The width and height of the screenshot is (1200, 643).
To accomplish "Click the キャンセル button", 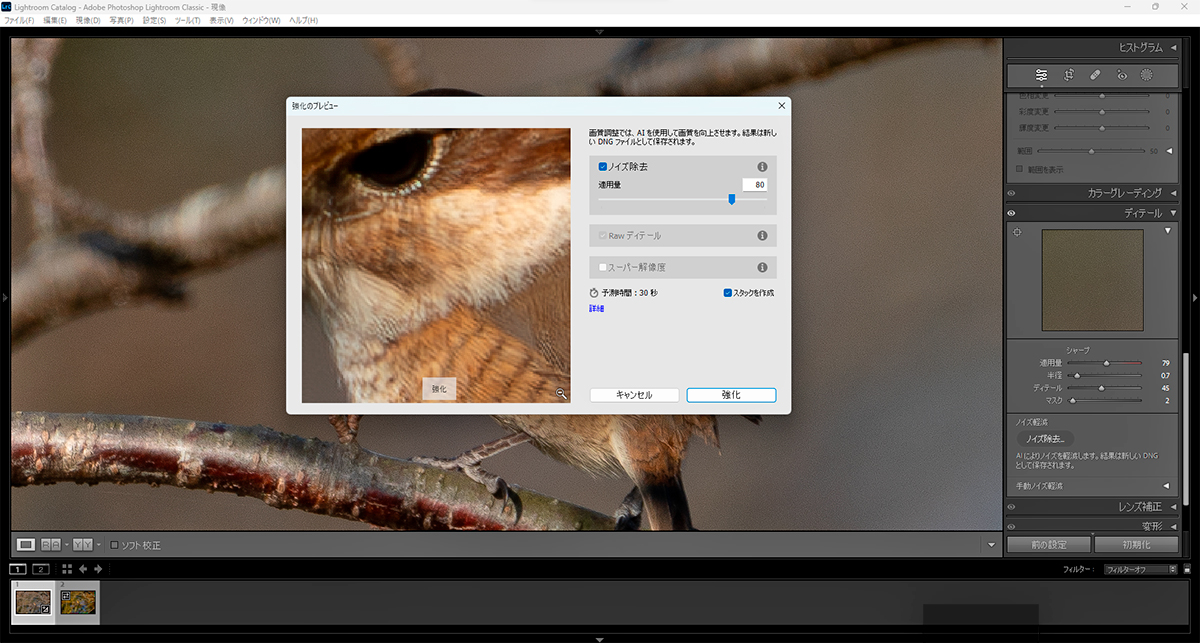I will tap(634, 395).
